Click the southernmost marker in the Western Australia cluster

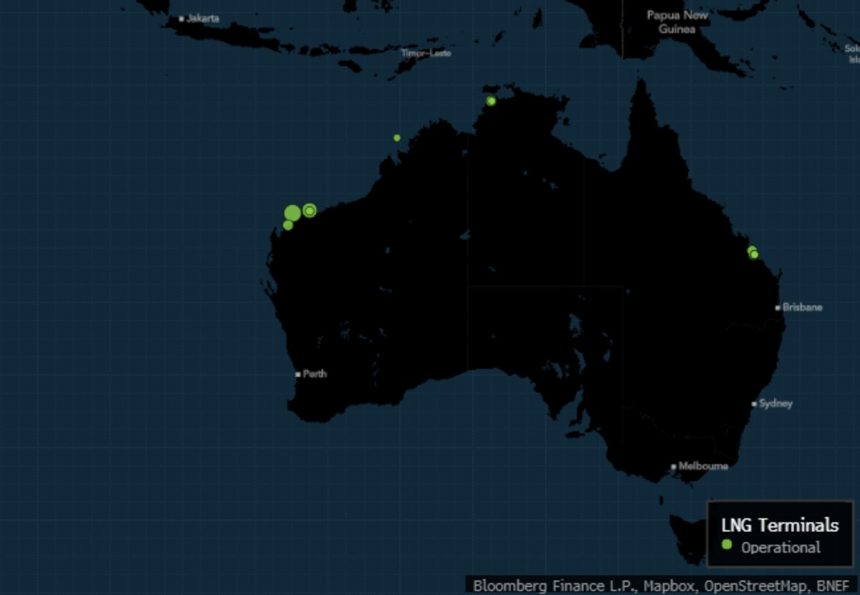coord(288,226)
